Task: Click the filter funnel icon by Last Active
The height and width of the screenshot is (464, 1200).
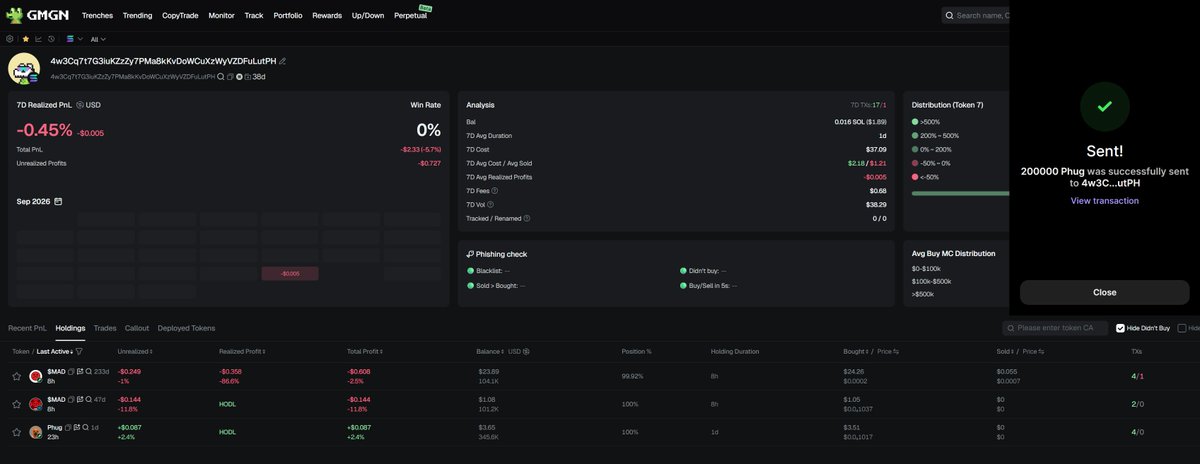Action: pos(79,351)
